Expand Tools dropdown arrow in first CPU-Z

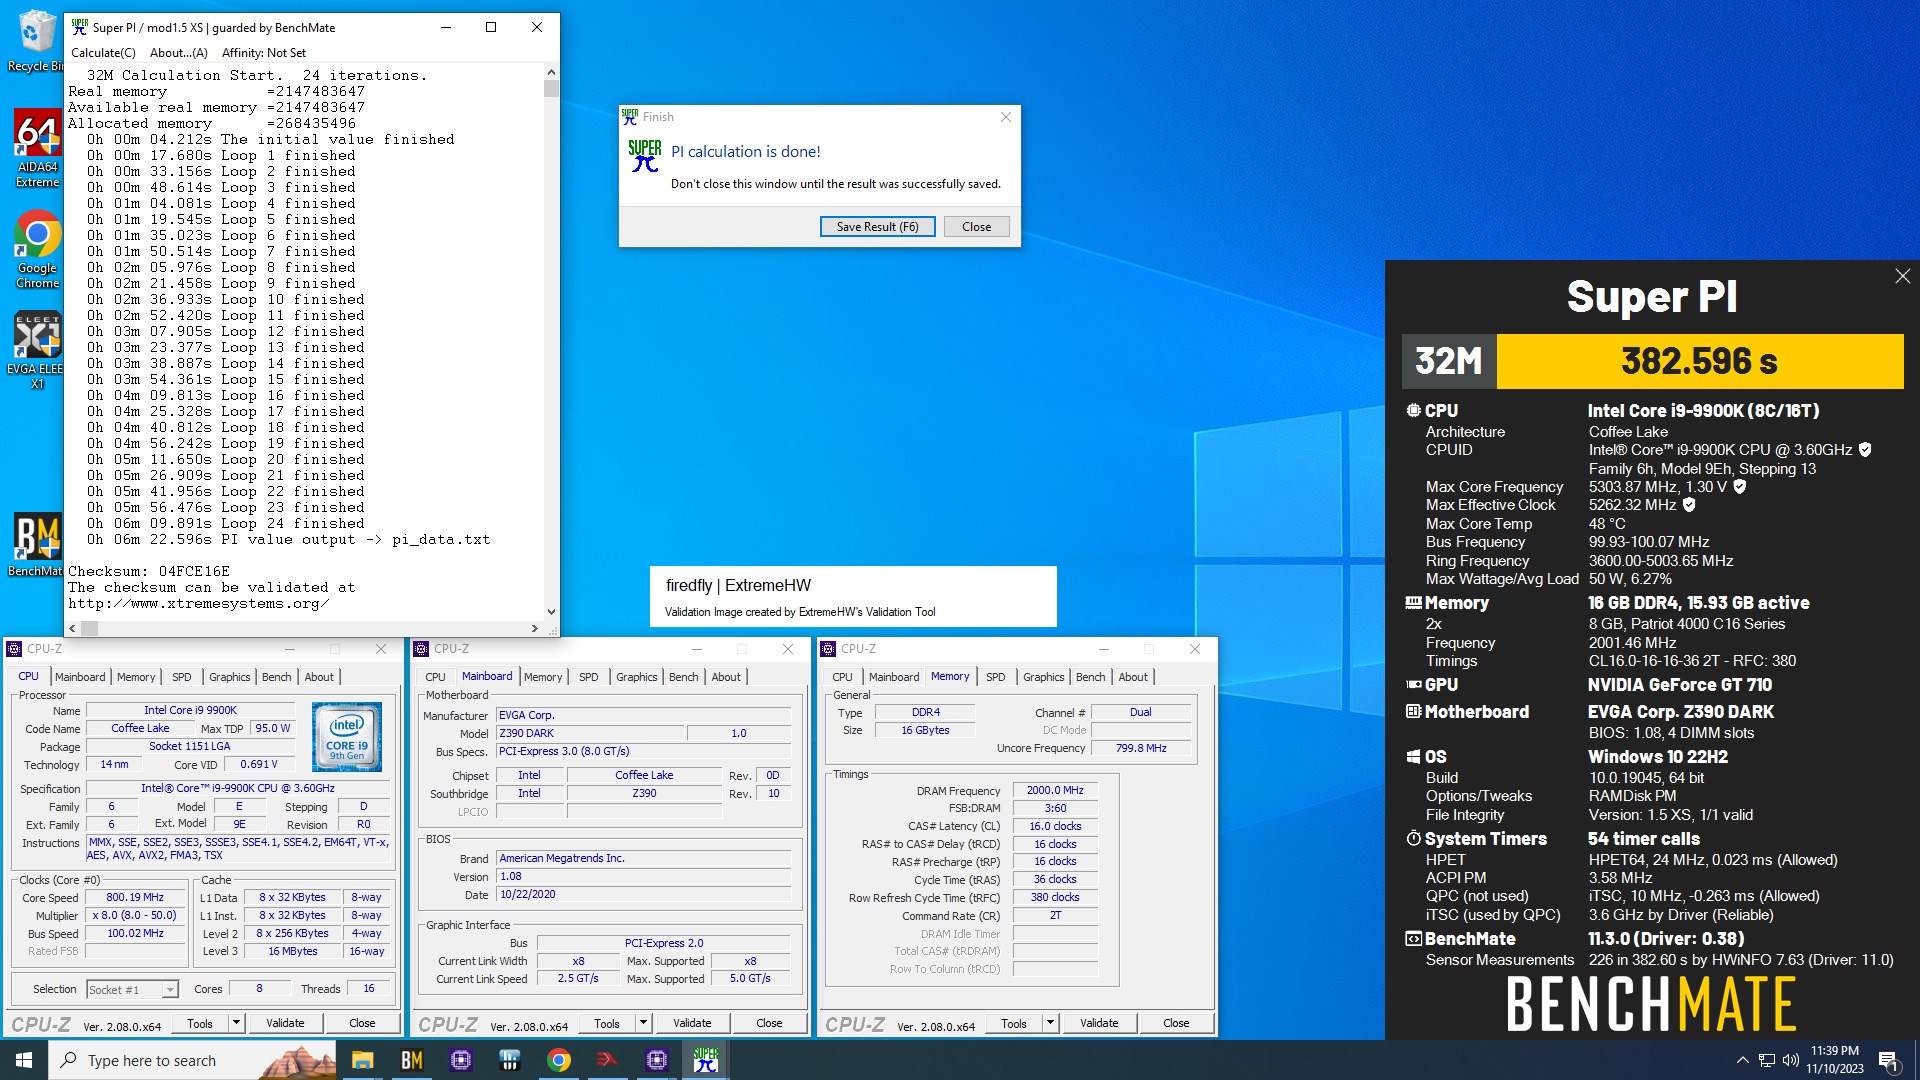pyautogui.click(x=236, y=1023)
